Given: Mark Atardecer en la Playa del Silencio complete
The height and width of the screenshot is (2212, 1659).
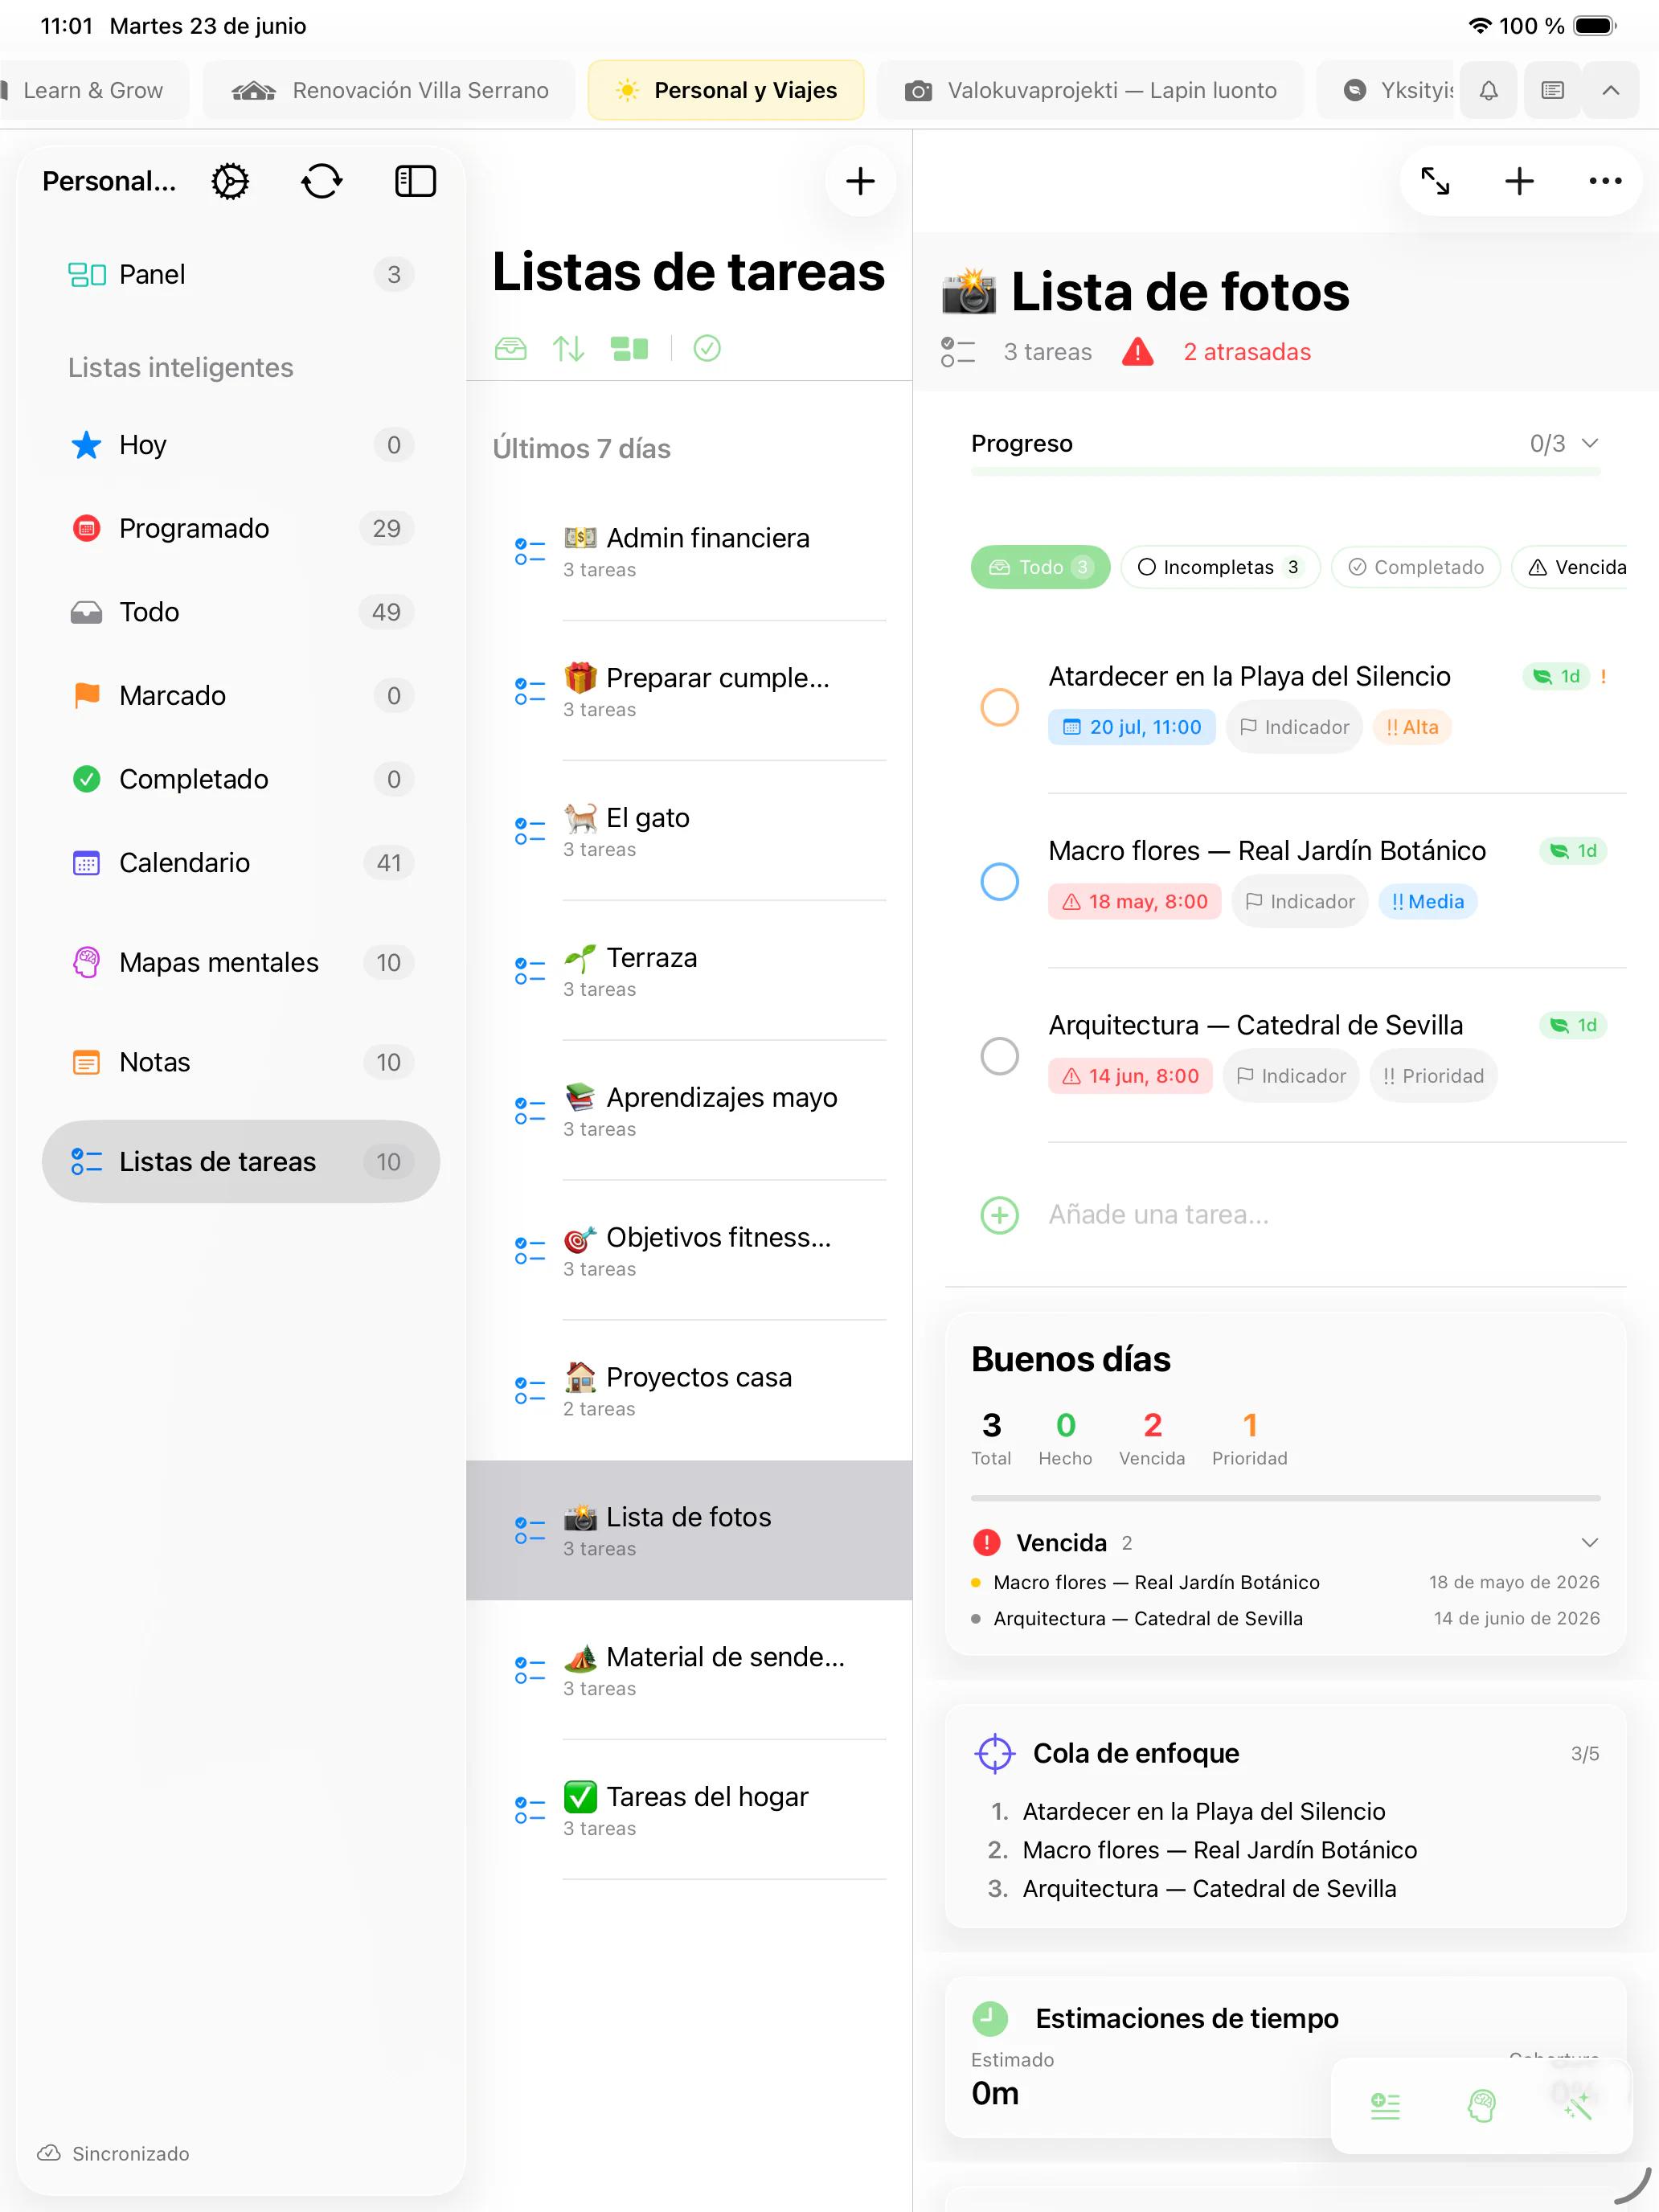Looking at the screenshot, I should click(1000, 707).
